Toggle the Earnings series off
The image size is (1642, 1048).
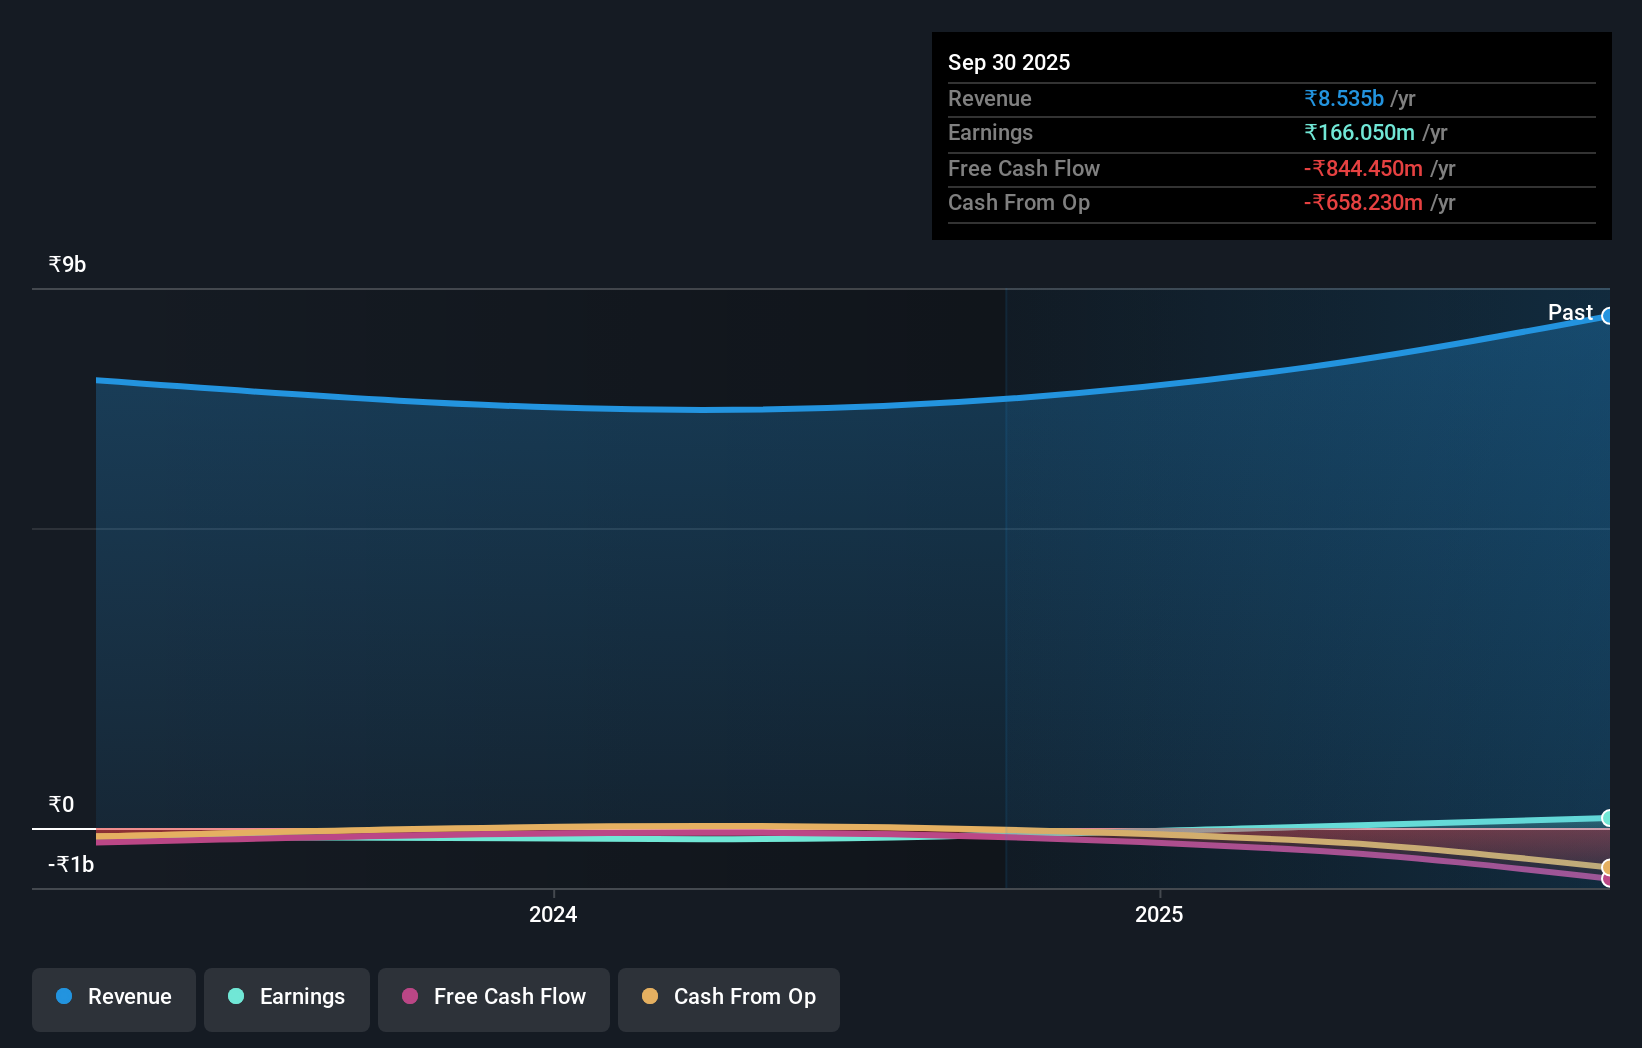click(x=286, y=997)
